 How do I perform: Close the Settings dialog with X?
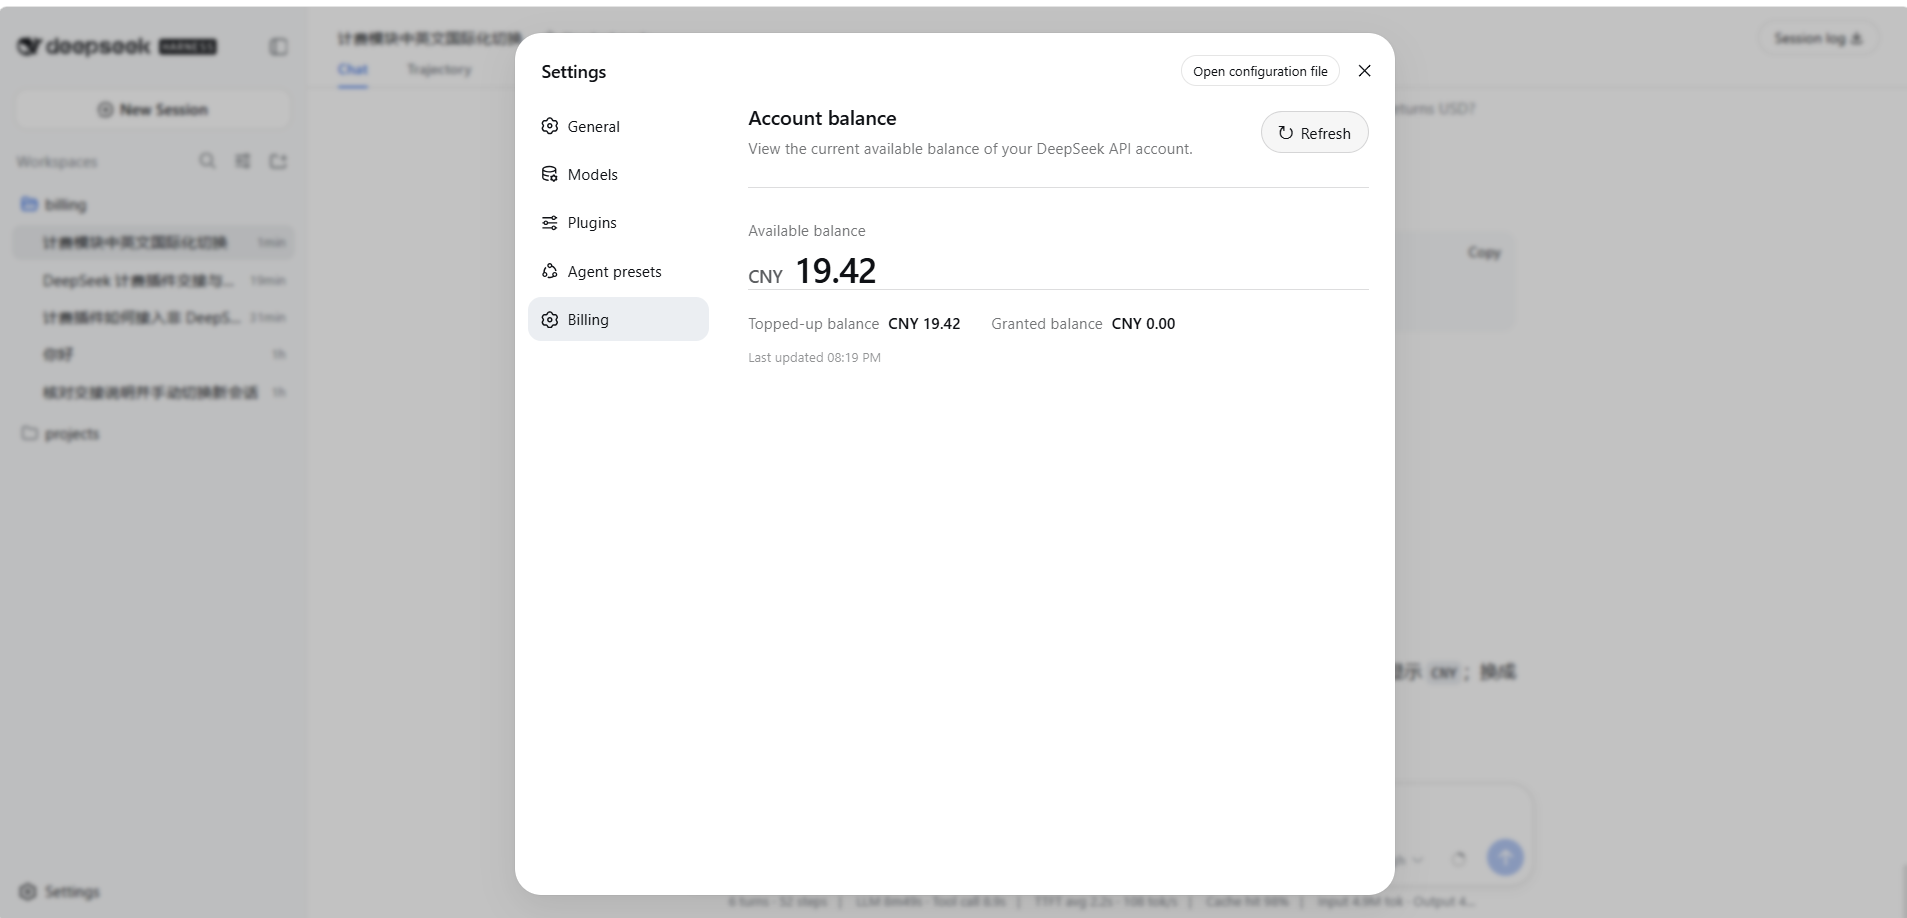pos(1364,71)
